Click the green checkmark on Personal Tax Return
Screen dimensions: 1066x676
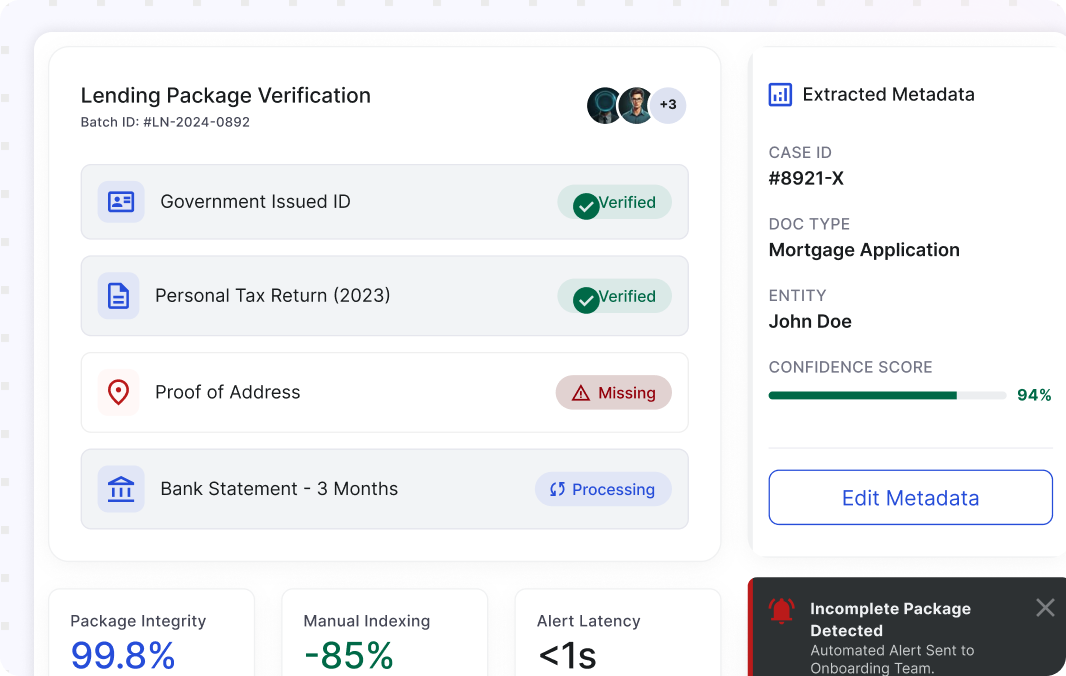(585, 300)
